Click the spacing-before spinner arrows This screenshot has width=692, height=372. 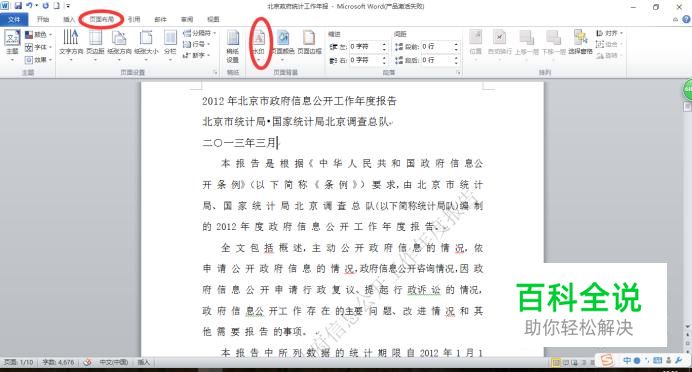(x=456, y=46)
